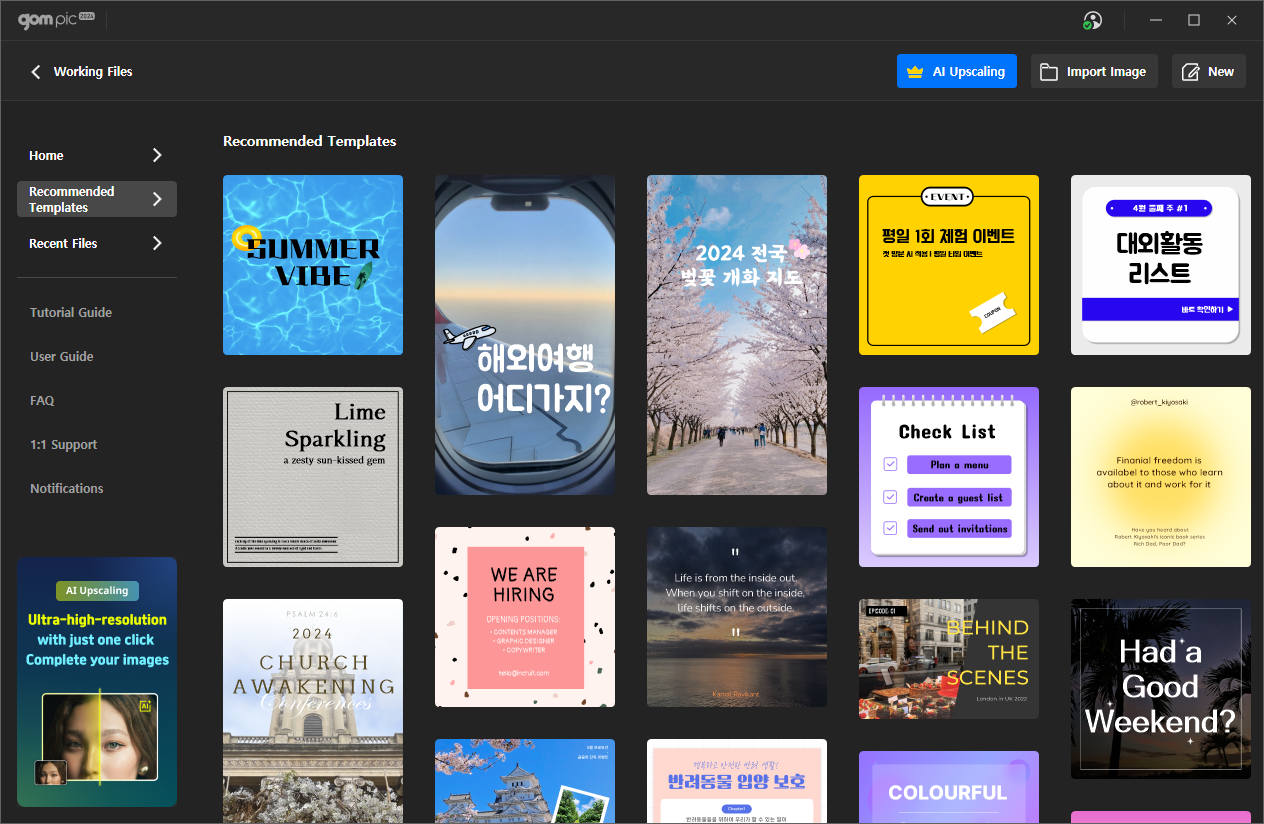Maximize the application window
1264x824 pixels.
coord(1193,20)
